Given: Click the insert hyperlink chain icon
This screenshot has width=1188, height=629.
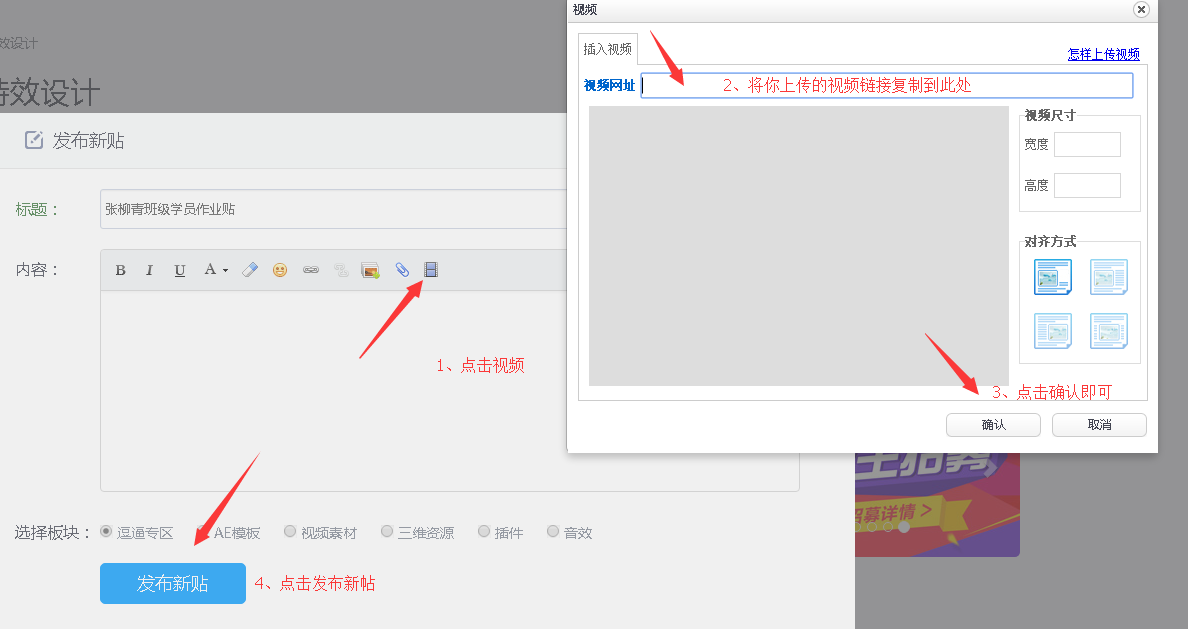Looking at the screenshot, I should click(311, 270).
